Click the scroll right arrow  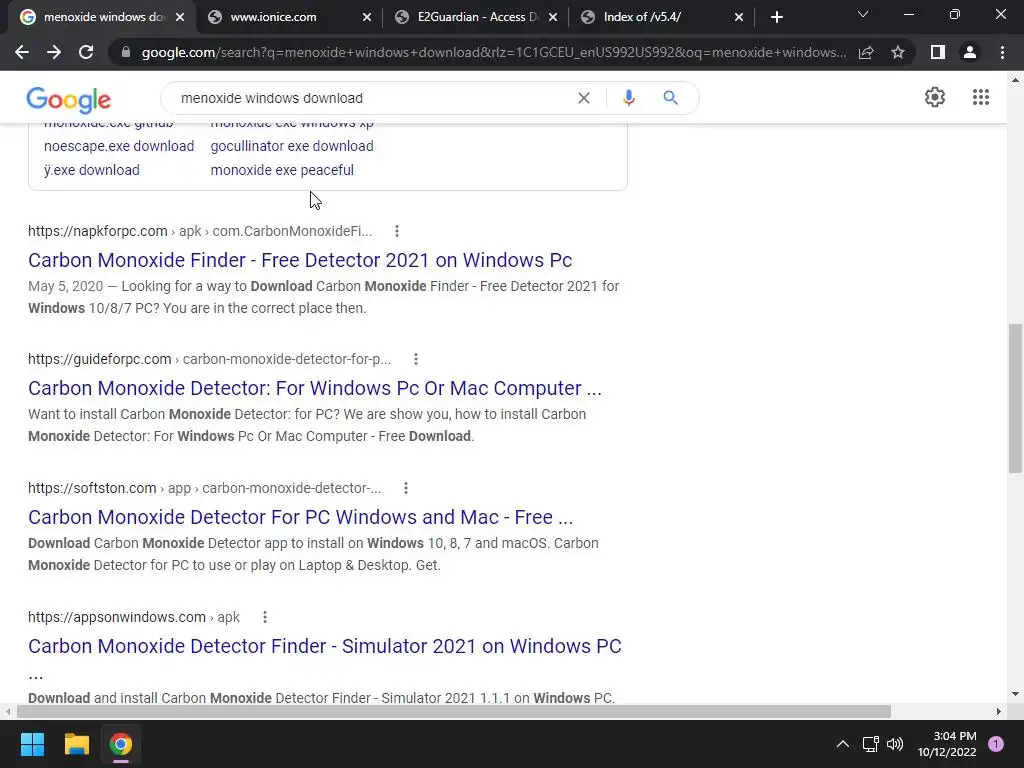(999, 711)
